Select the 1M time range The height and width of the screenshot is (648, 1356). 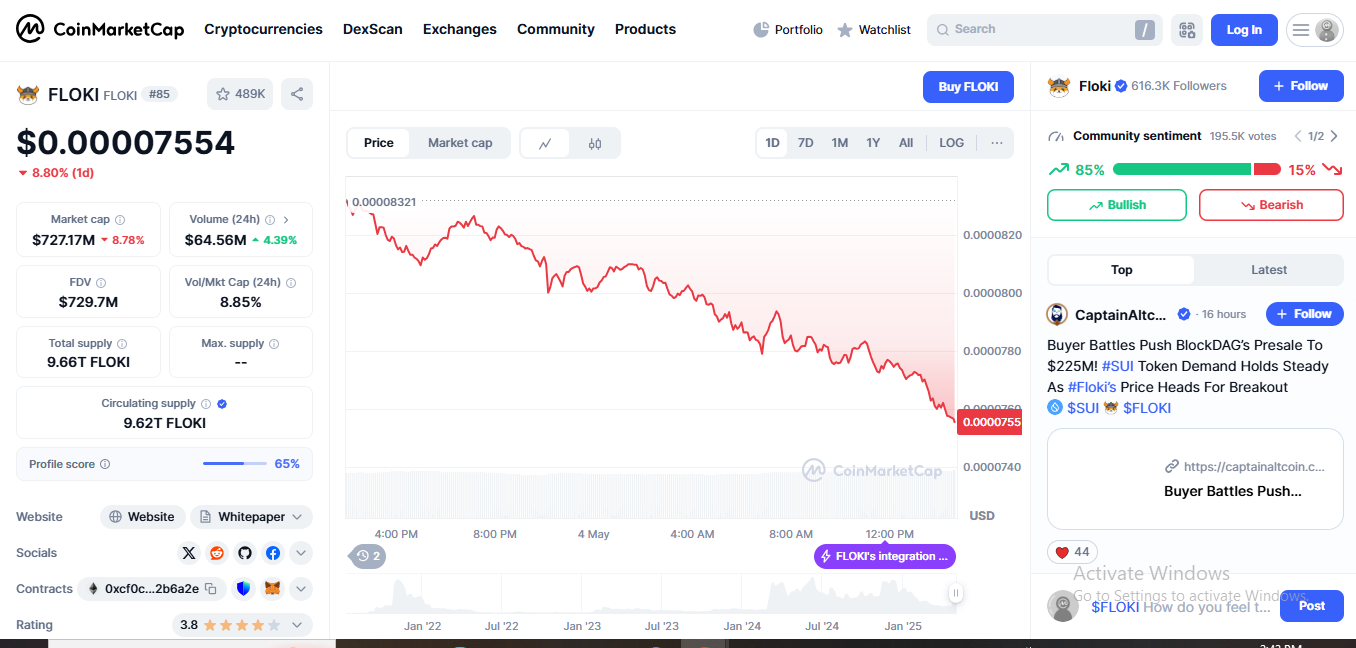click(840, 143)
